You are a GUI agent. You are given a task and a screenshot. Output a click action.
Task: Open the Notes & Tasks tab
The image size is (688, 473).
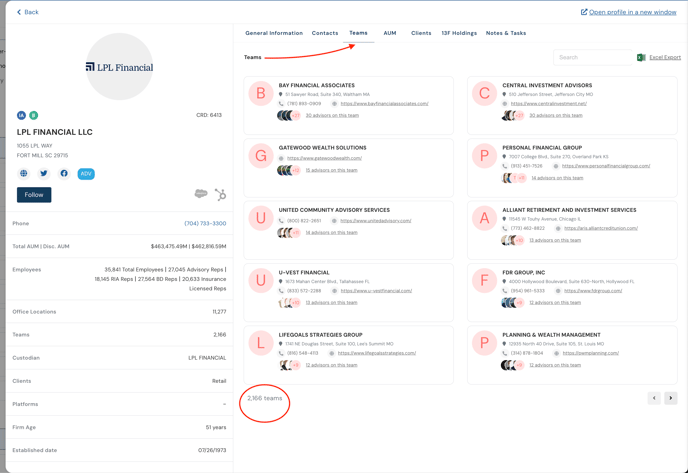[x=506, y=33]
